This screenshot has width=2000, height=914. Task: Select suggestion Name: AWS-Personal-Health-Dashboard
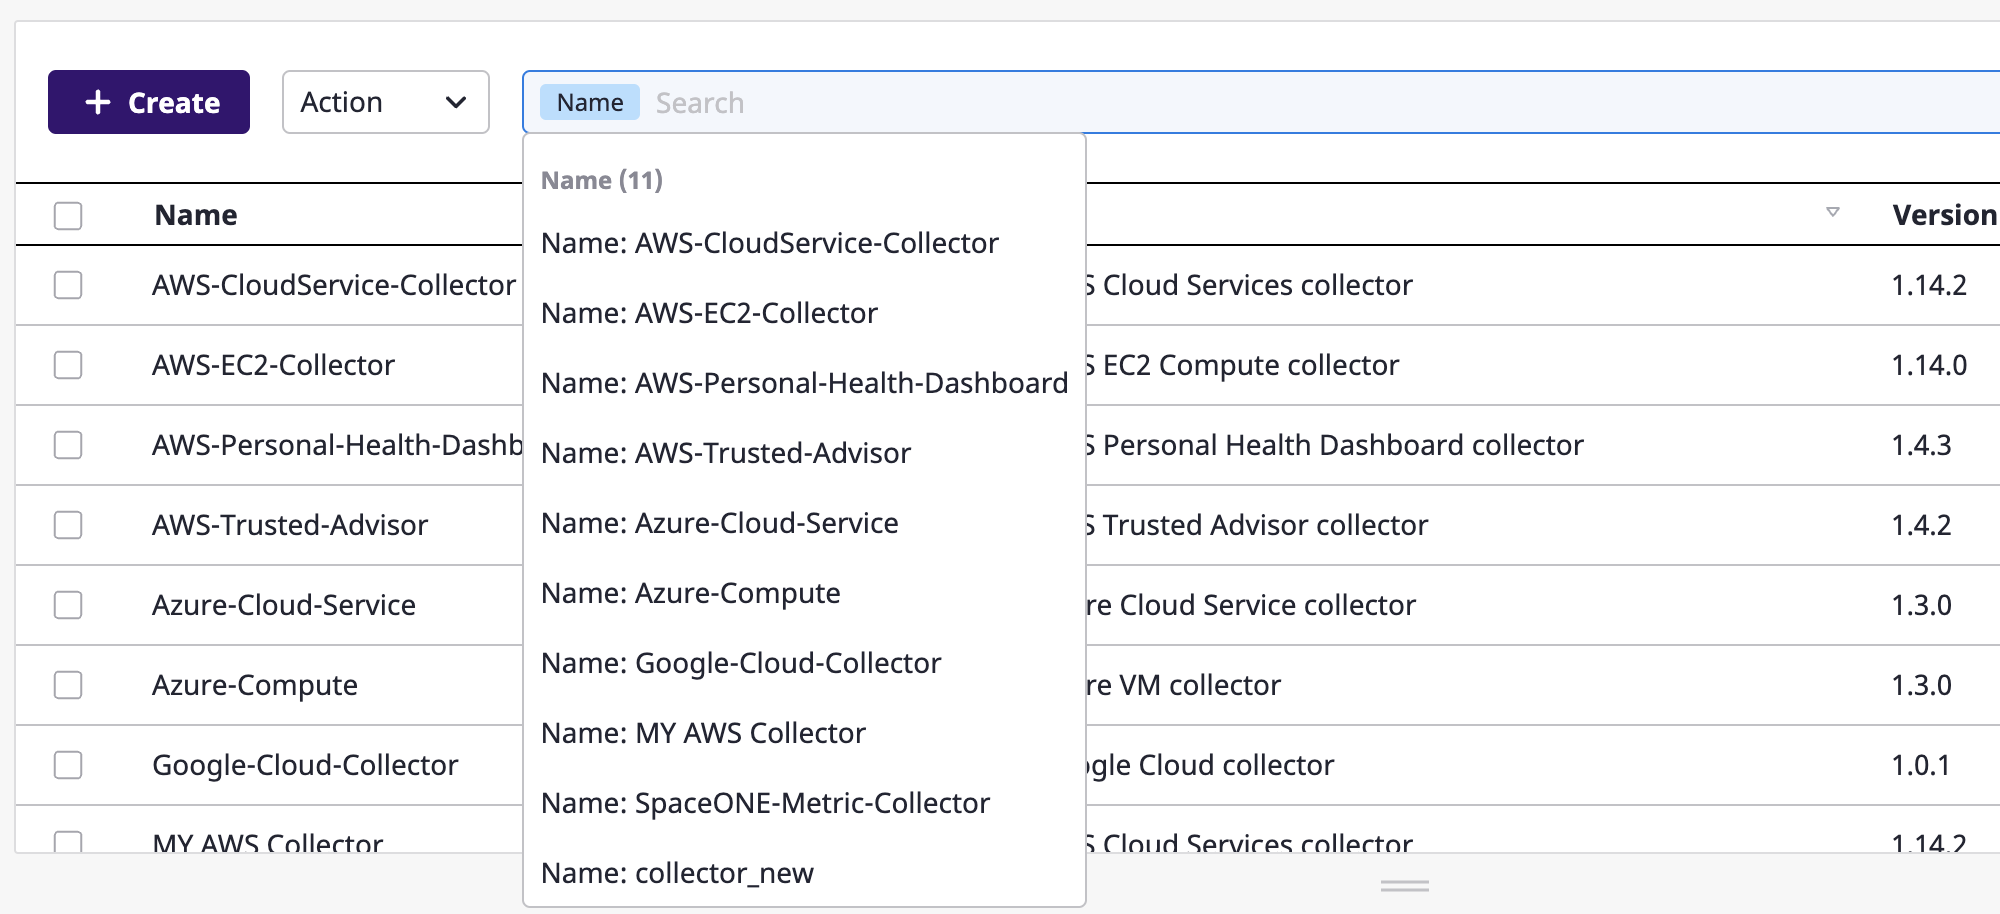pos(804,383)
